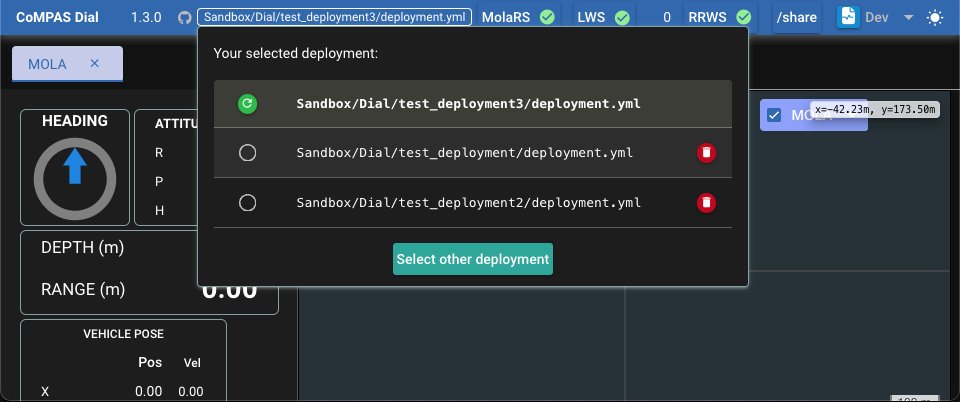Screen dimensions: 960x402
Task: Click Select other deployment button
Action: pos(472,259)
